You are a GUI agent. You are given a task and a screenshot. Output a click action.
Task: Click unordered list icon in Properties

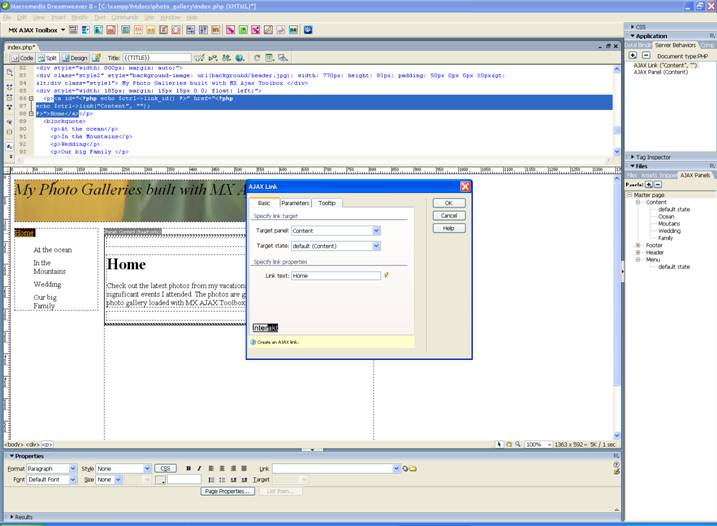pos(211,480)
